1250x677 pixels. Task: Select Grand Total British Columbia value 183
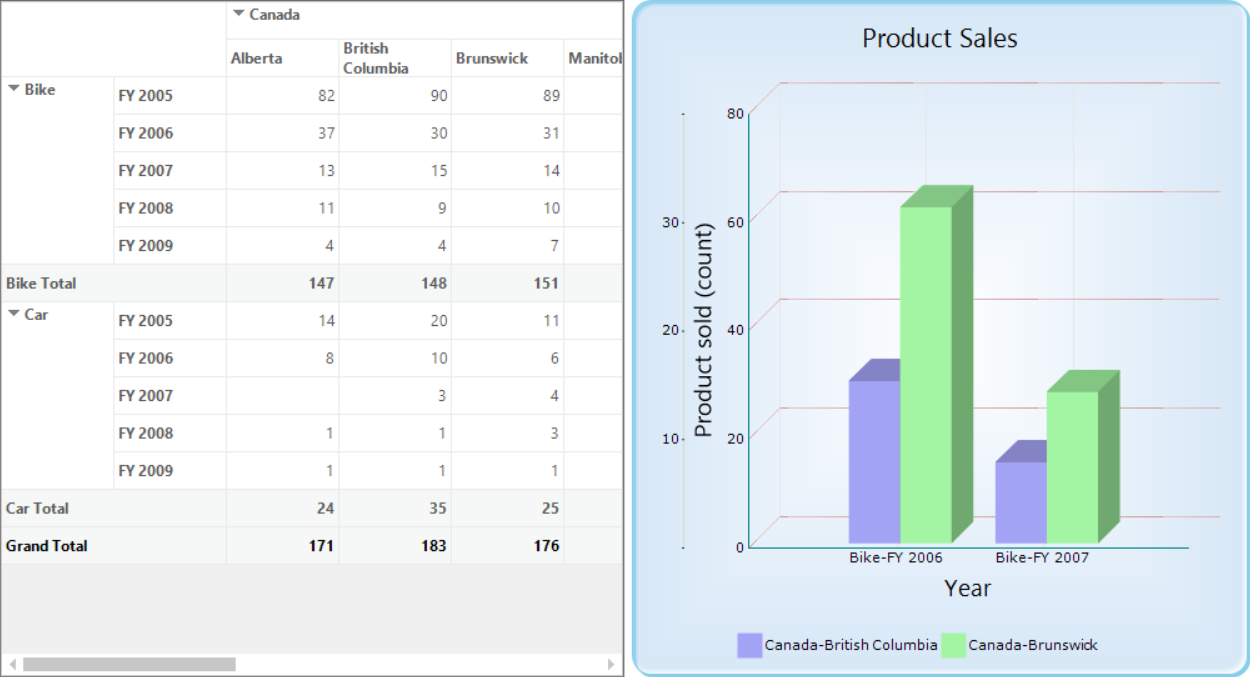[x=395, y=546]
